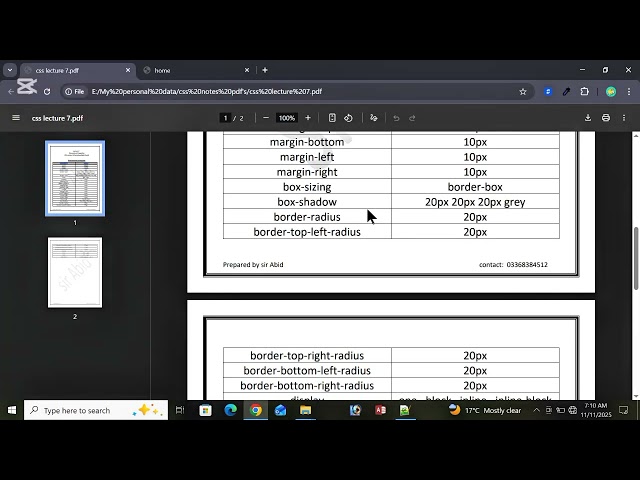640x480 pixels.
Task: Open Outlook from the taskbar
Action: click(280, 410)
